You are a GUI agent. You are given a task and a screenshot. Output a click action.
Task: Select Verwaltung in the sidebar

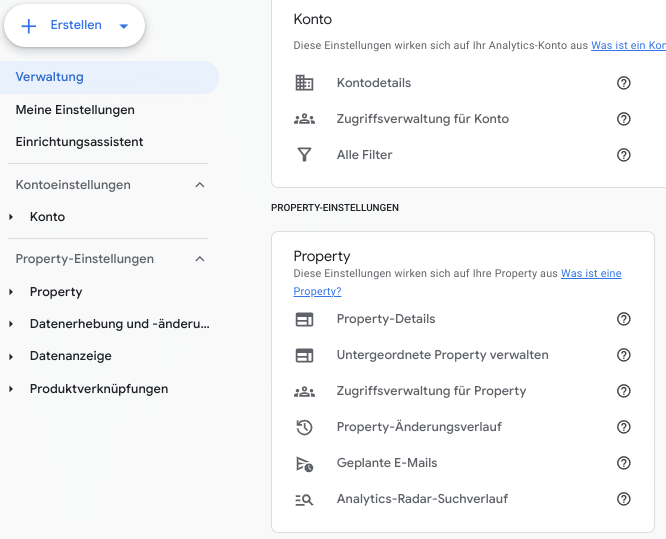109,77
